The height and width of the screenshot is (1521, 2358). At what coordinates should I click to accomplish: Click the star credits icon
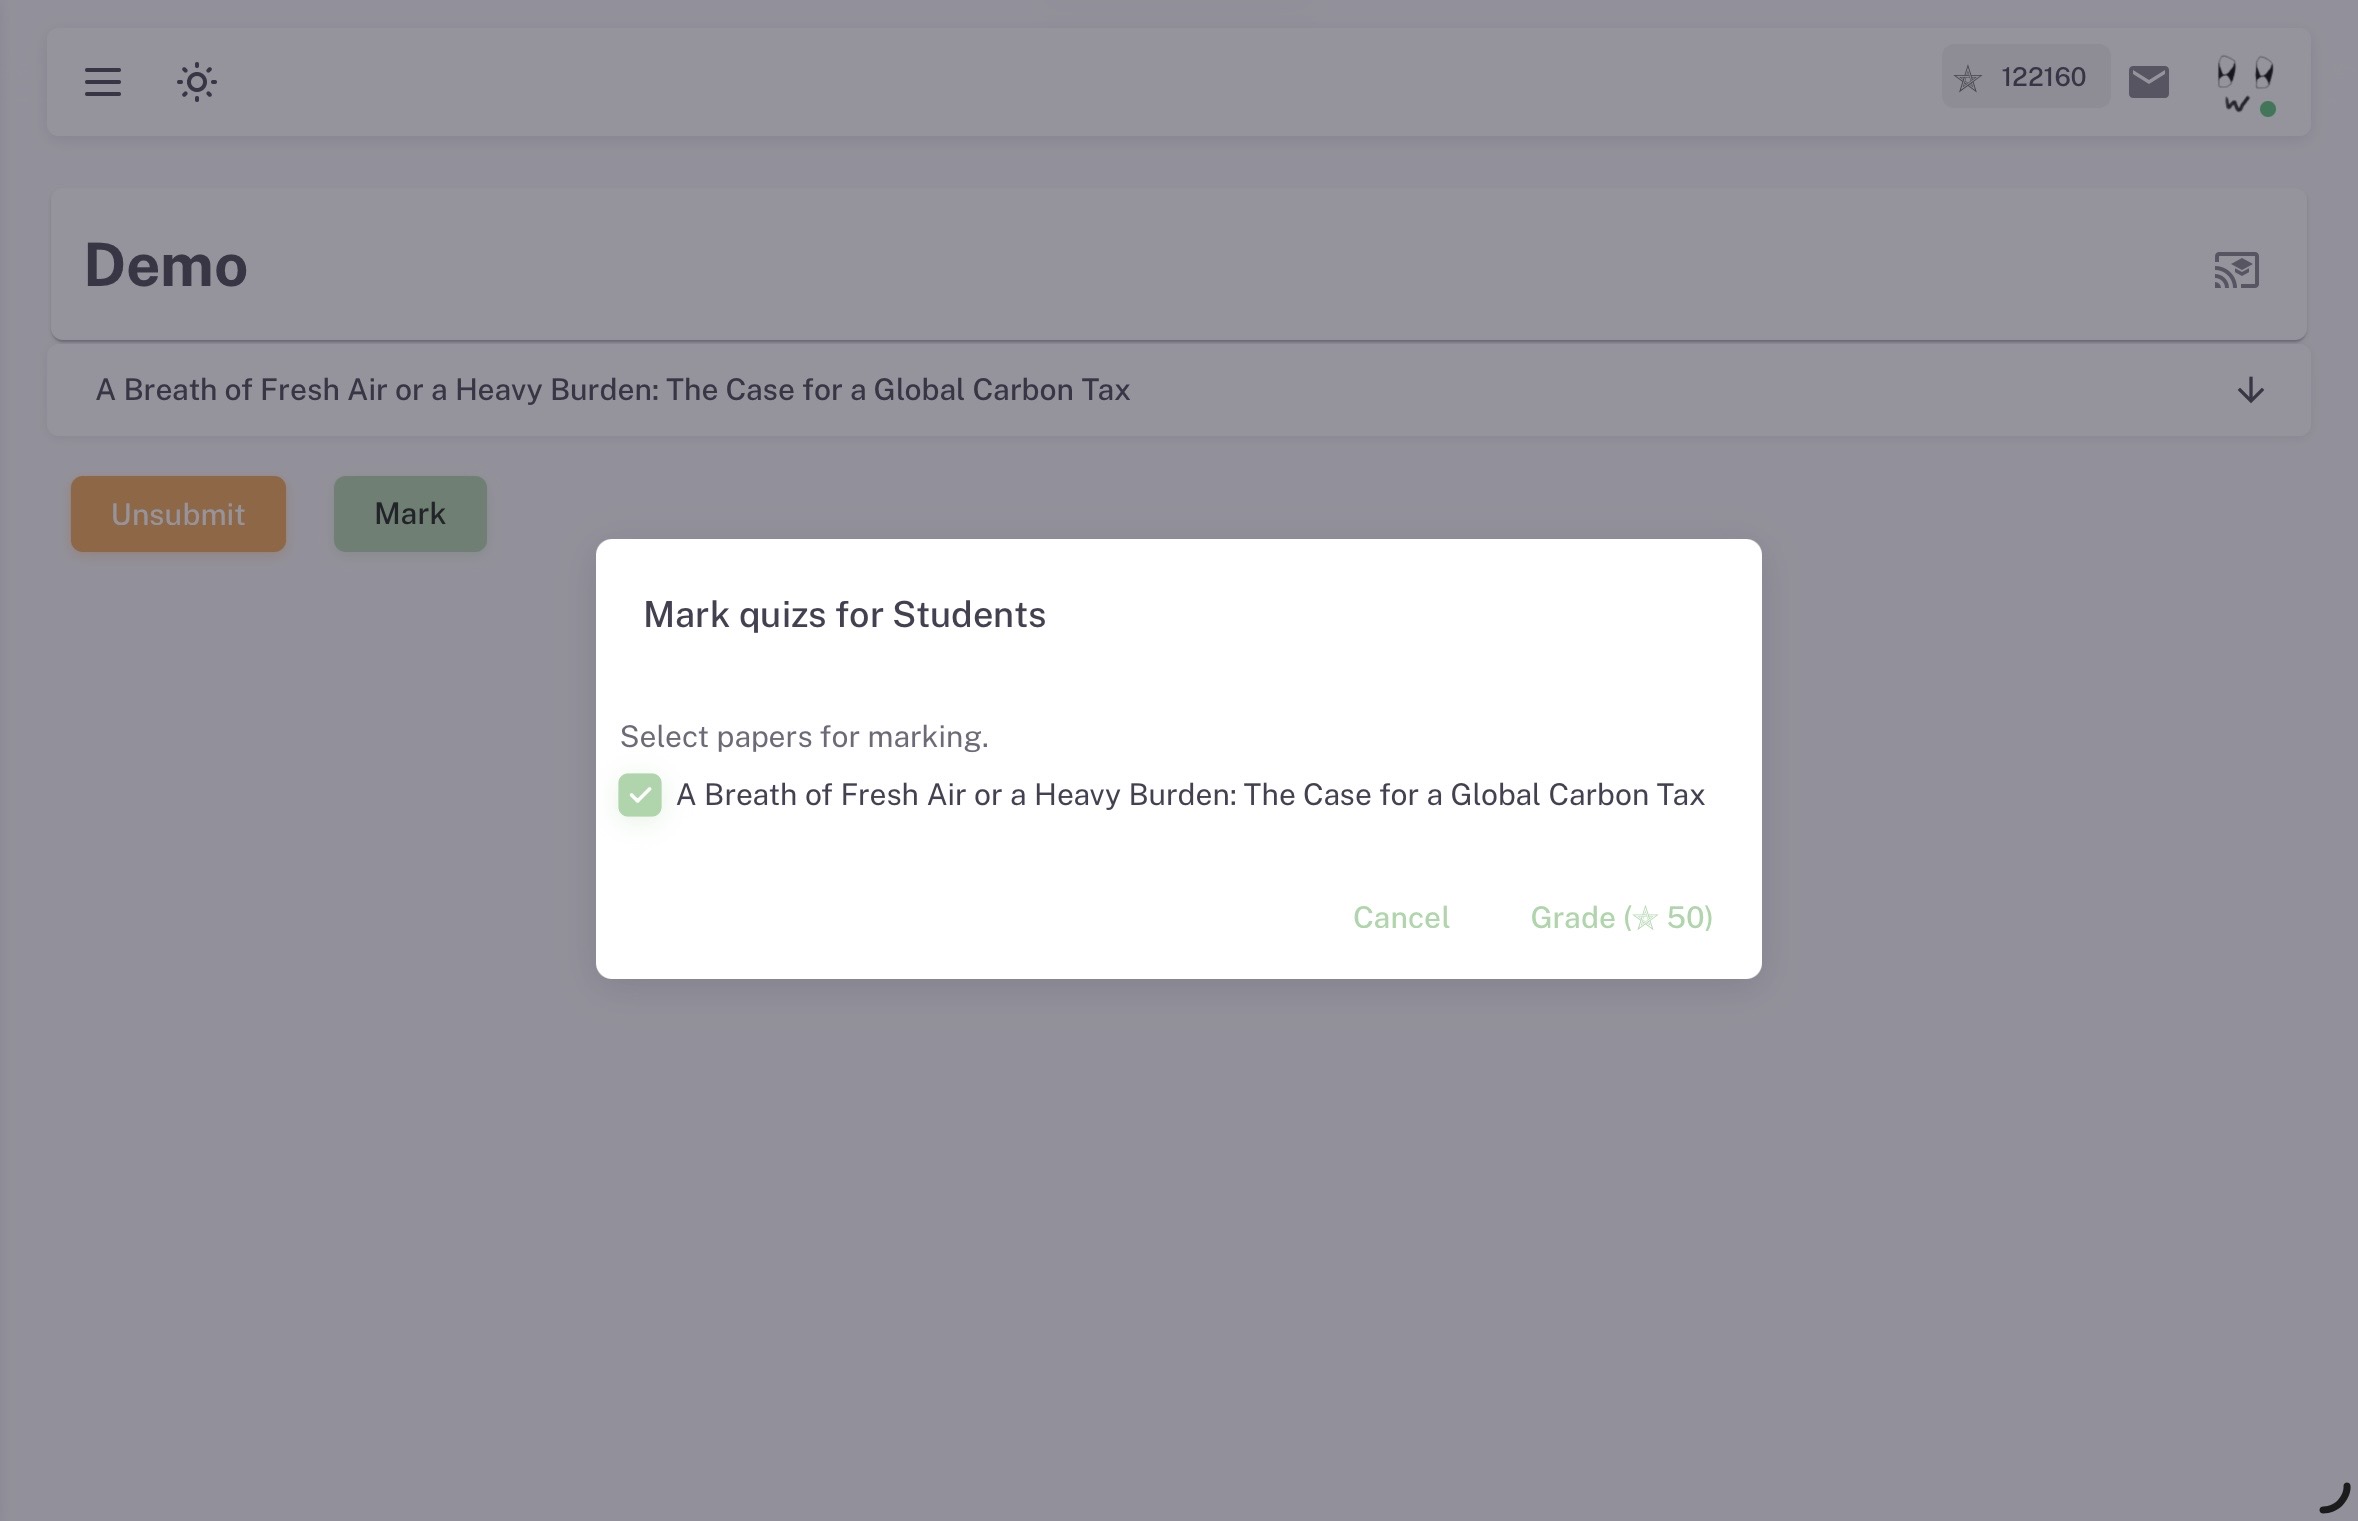coord(1967,78)
